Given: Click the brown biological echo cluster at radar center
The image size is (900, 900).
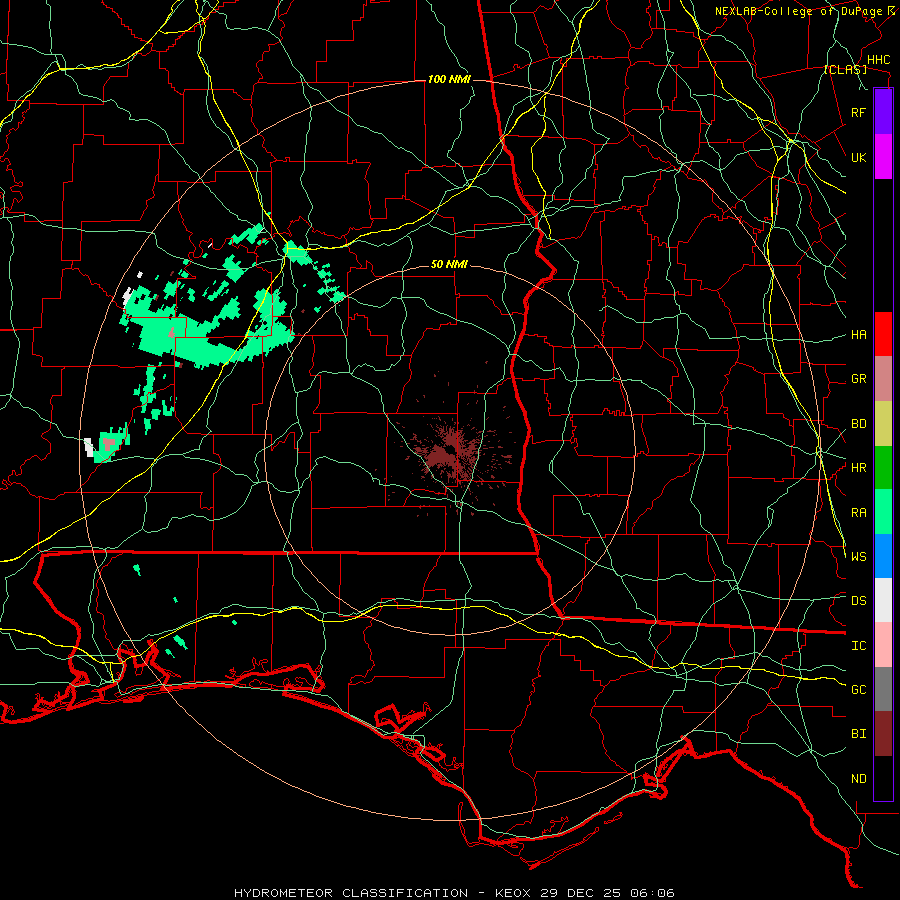Looking at the screenshot, I should pos(452,451).
